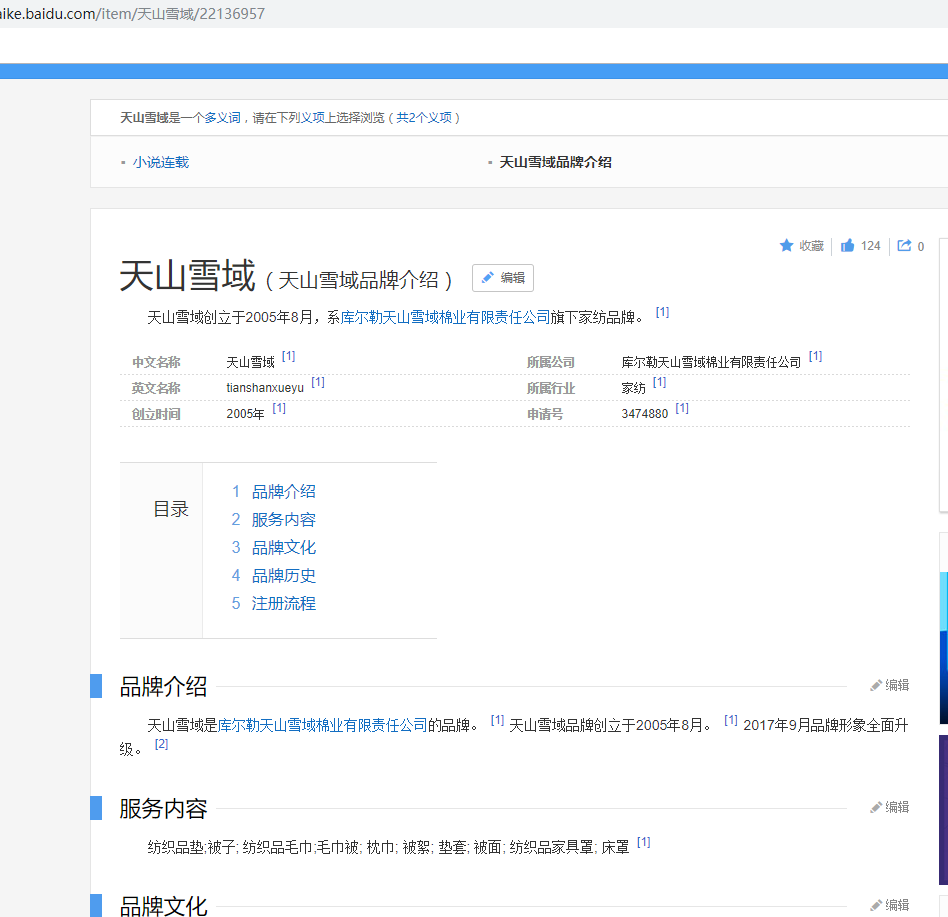This screenshot has height=917, width=948.
Task: Click reference [1] after 2005年 创立时间
Action: coord(279,408)
